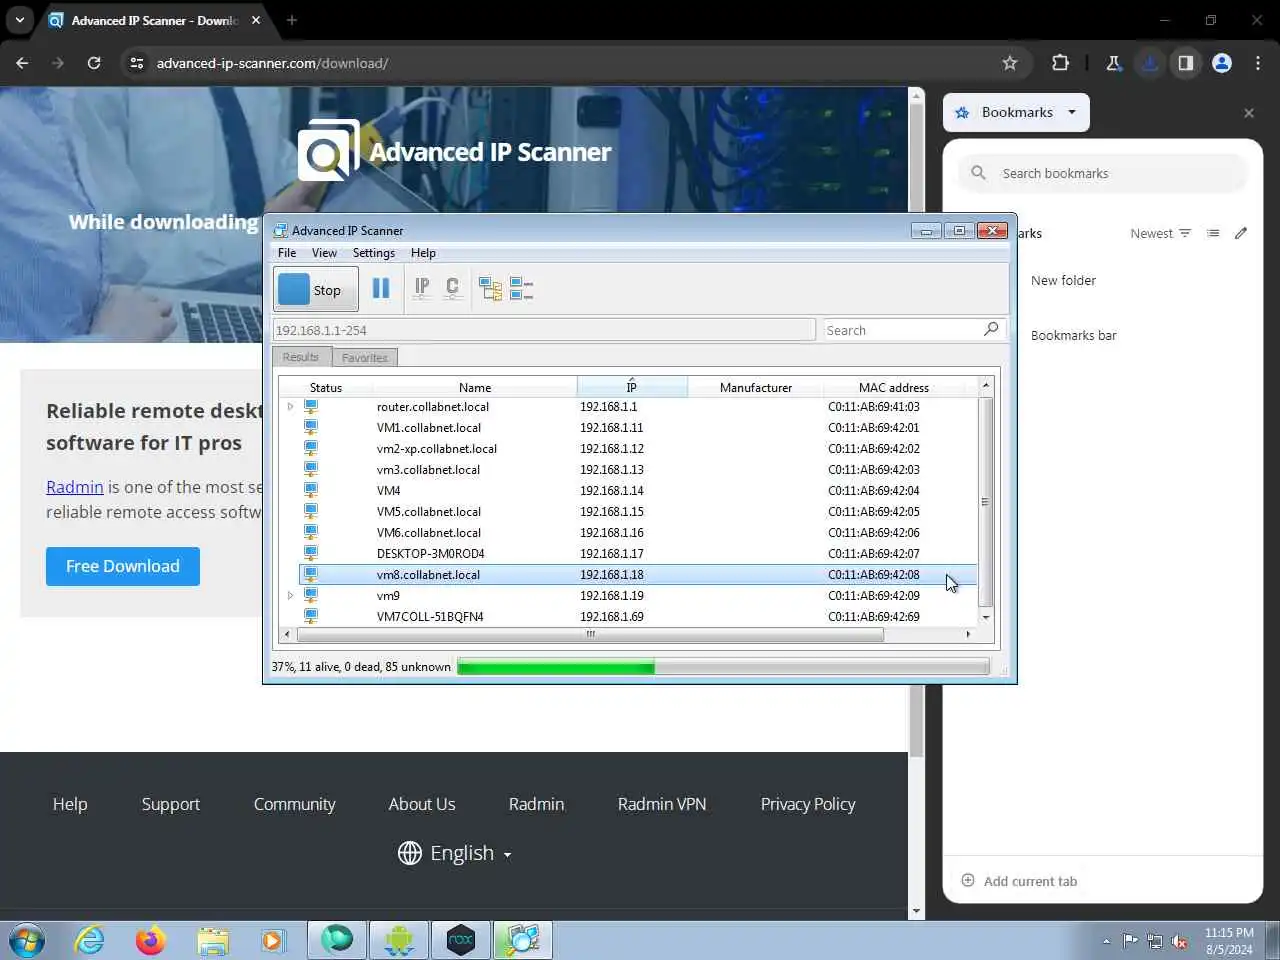Open the English language dropdown

(455, 853)
